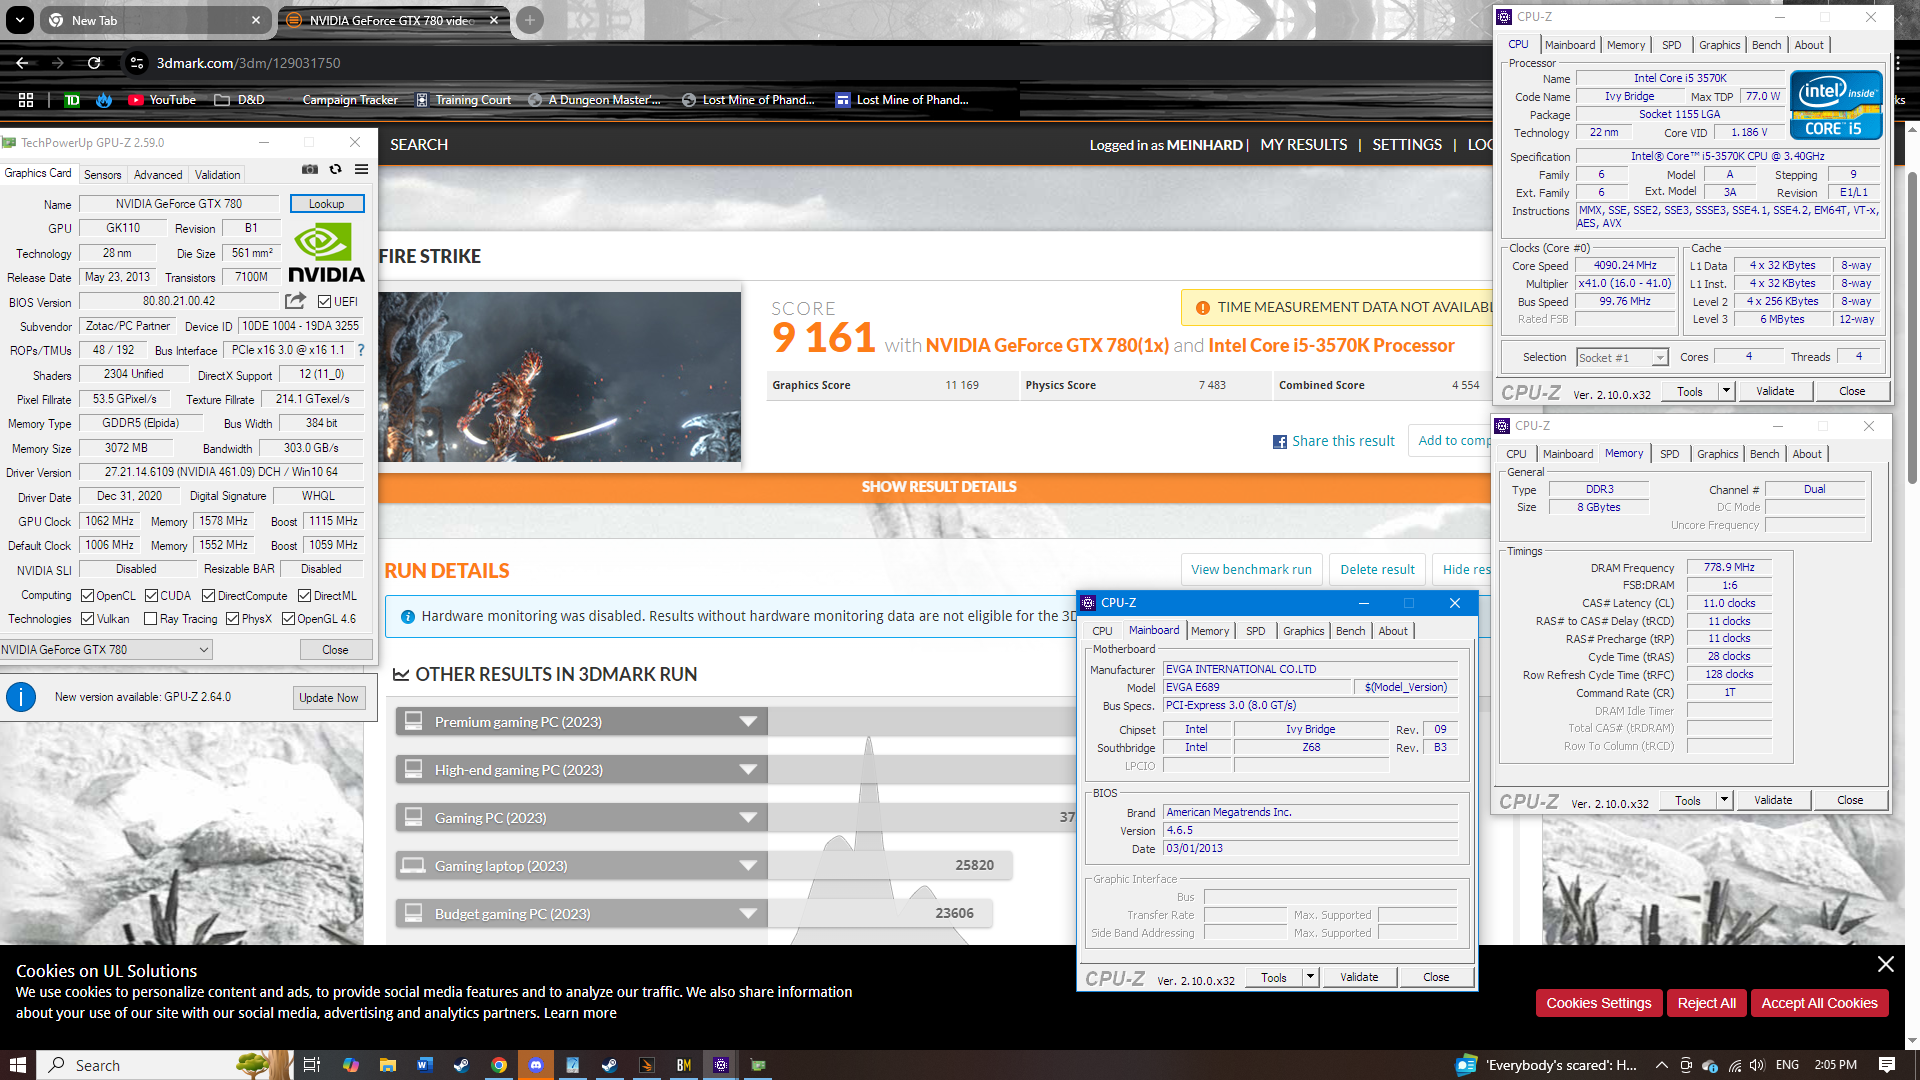Toggle the Ray Tracing checkbox
The width and height of the screenshot is (1920, 1080).
coord(150,619)
